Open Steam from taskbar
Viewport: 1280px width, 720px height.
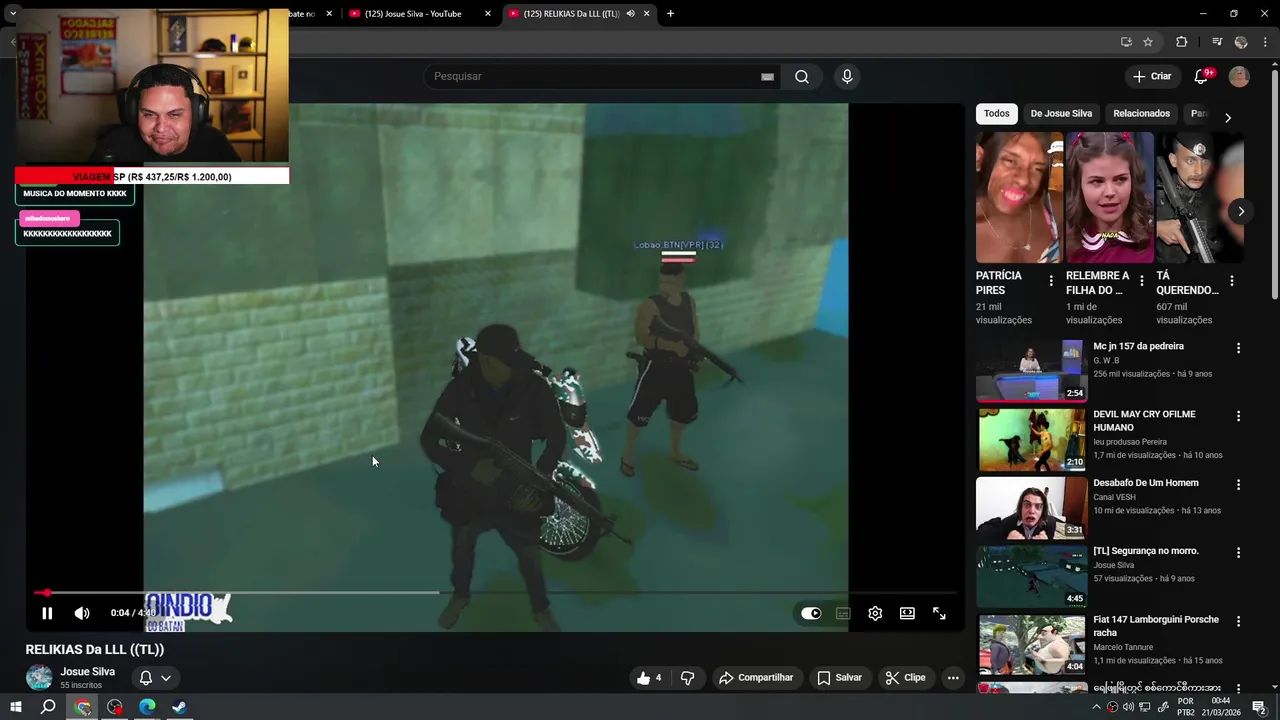179,707
